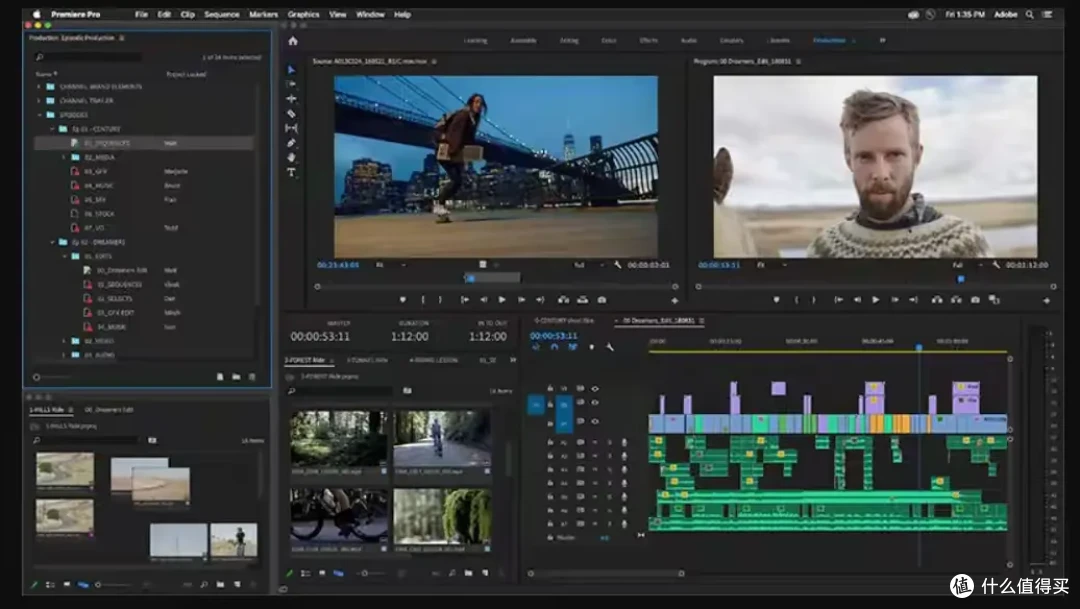Collapse the Ep 01 - CENTURY folder
Viewport: 1080px width, 609px height.
pyautogui.click(x=52, y=129)
